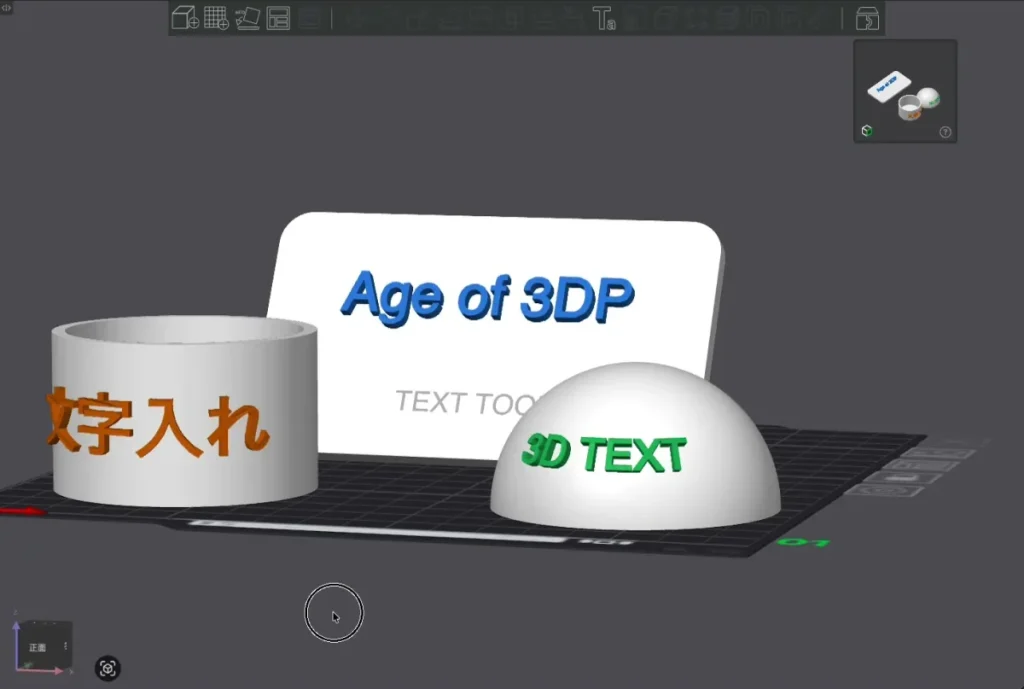
Task: Select the green 3D TEXT object
Action: click(603, 453)
